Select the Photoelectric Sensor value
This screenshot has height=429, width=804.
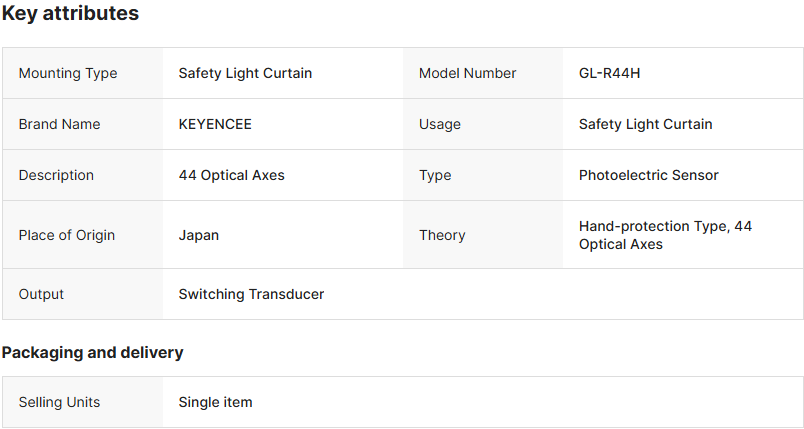(x=648, y=175)
